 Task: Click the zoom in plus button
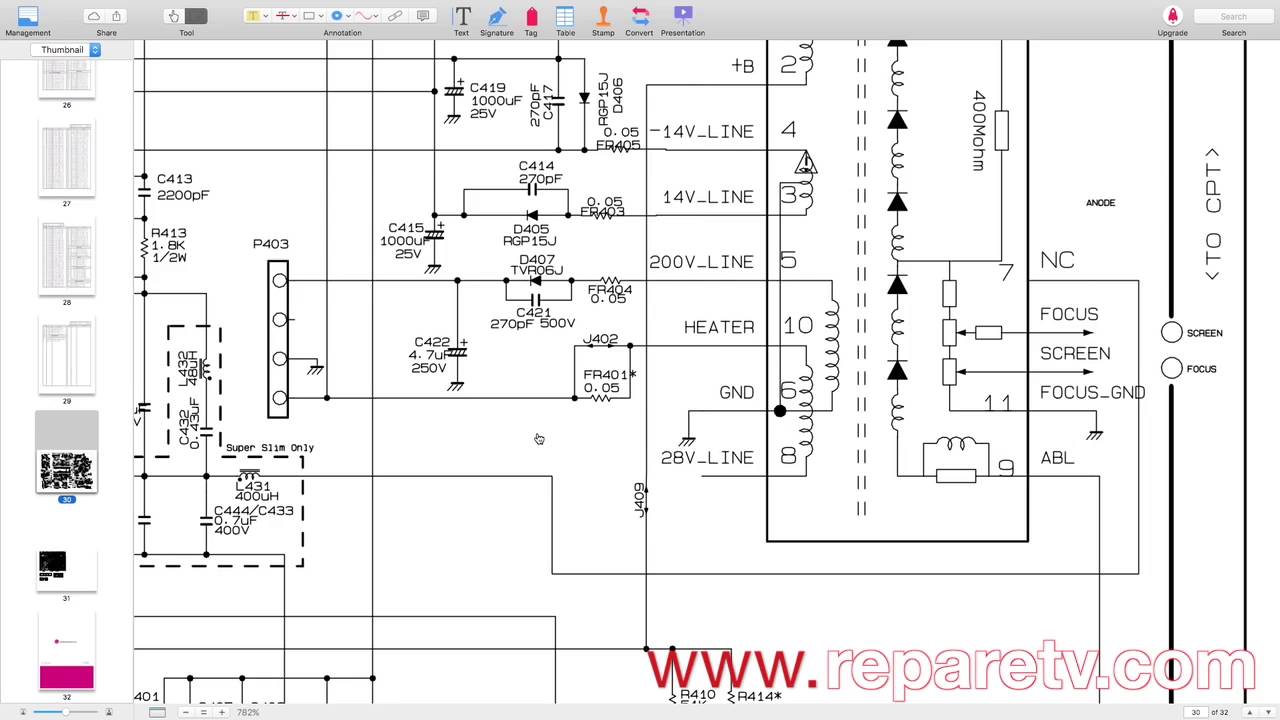pos(221,712)
